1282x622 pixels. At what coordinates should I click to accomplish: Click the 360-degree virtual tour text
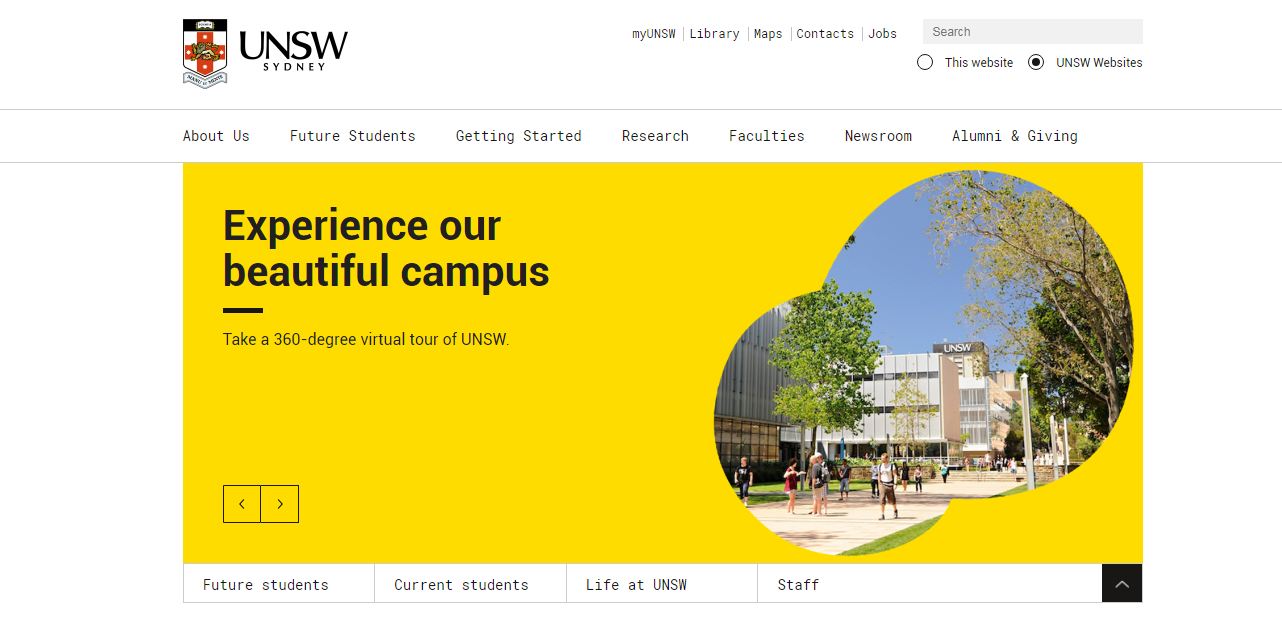(x=366, y=339)
